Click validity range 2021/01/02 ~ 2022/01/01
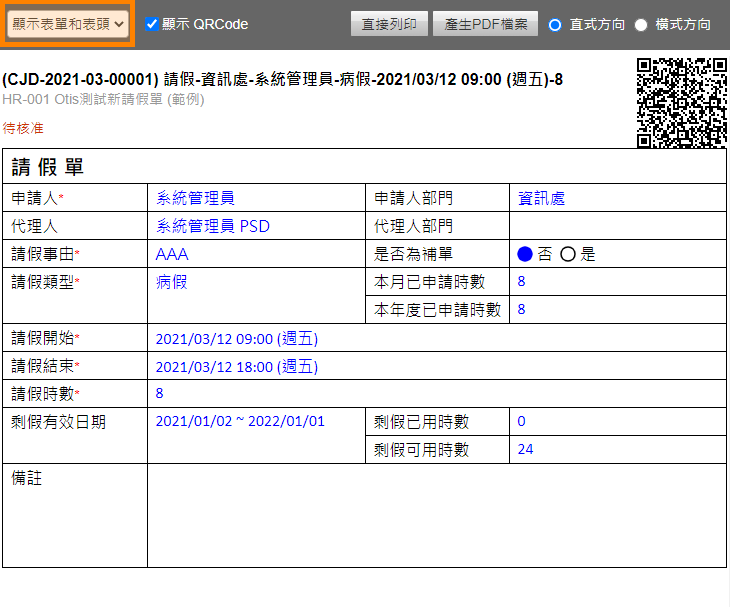 coord(240,421)
